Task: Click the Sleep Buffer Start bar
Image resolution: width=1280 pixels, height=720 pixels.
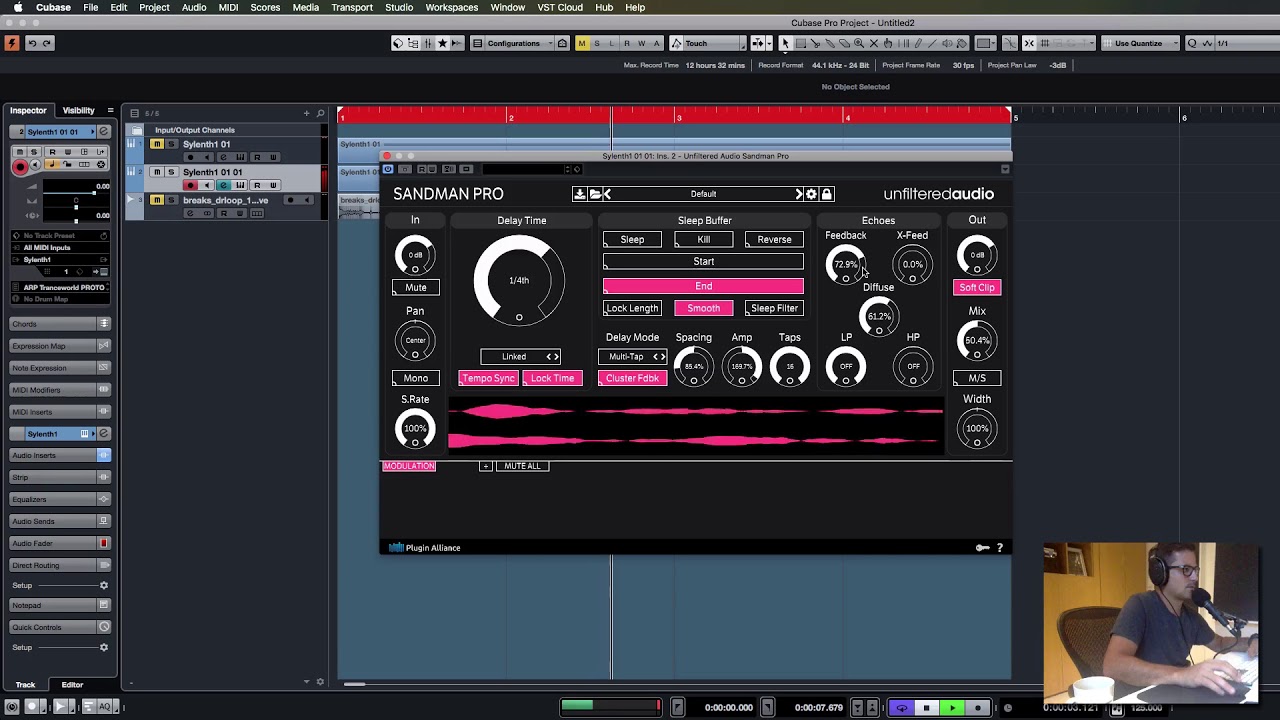Action: [x=703, y=262]
